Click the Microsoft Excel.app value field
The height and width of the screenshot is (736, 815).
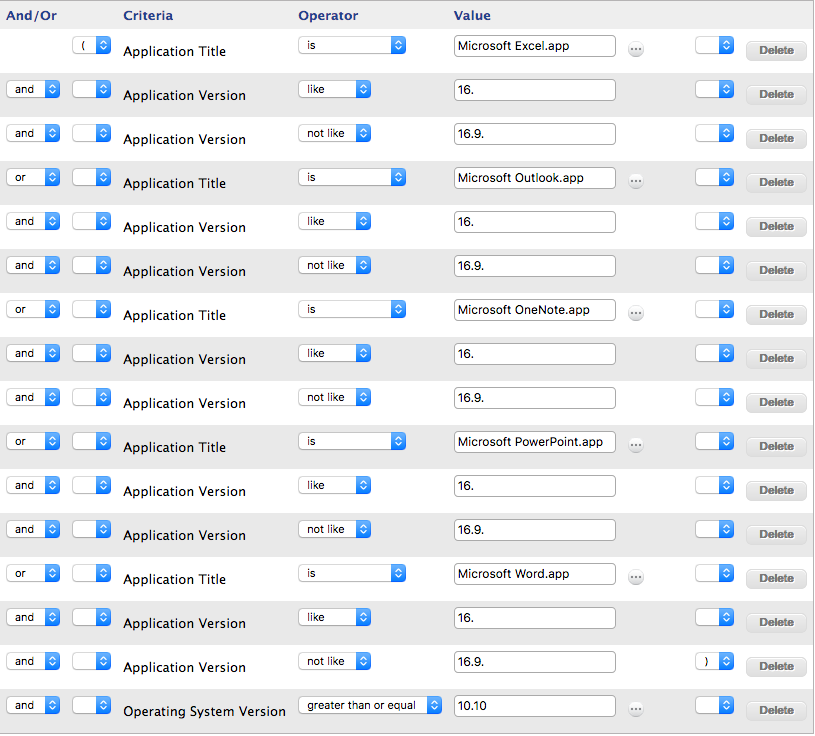pyautogui.click(x=534, y=46)
